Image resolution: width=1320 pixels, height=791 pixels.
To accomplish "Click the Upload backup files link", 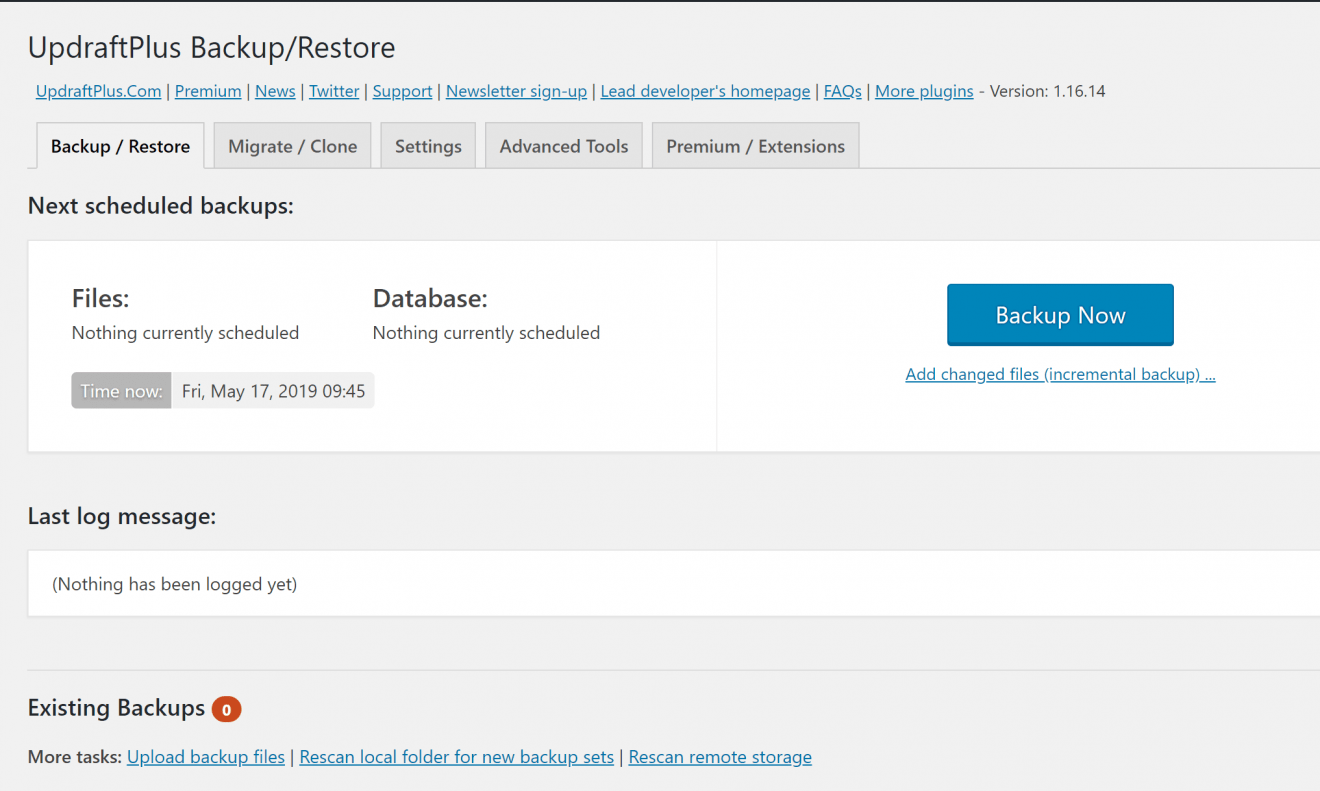I will 205,756.
